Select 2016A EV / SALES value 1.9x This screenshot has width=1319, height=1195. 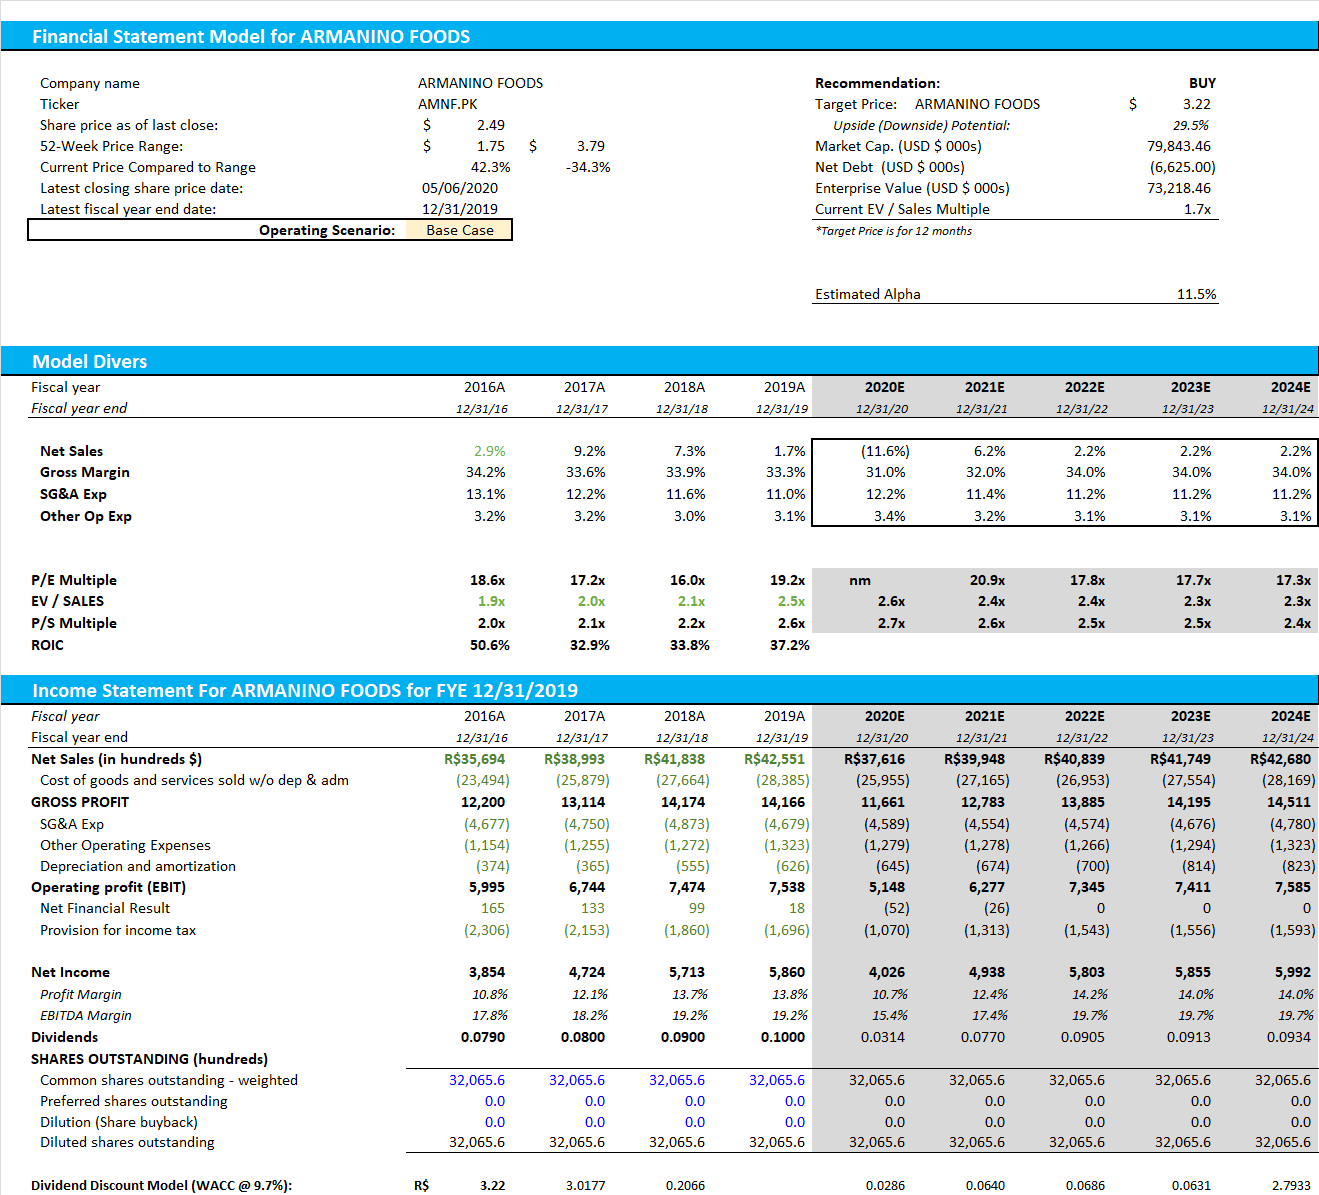tap(491, 601)
